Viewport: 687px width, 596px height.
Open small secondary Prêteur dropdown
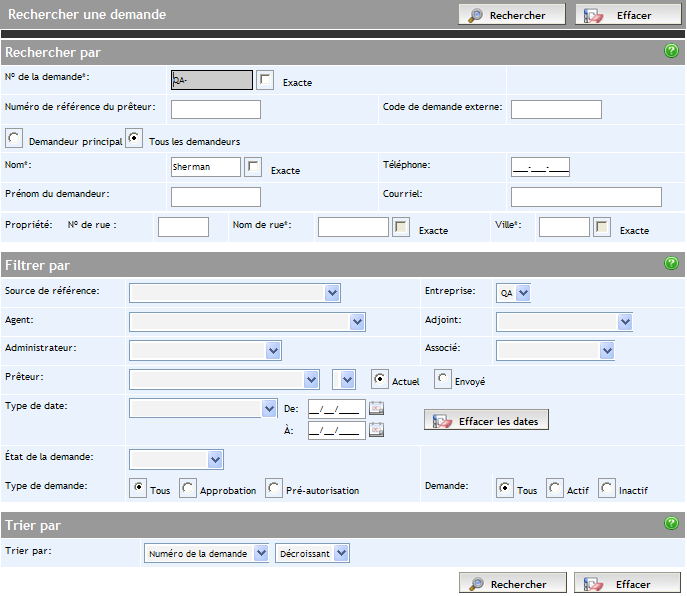tap(344, 380)
